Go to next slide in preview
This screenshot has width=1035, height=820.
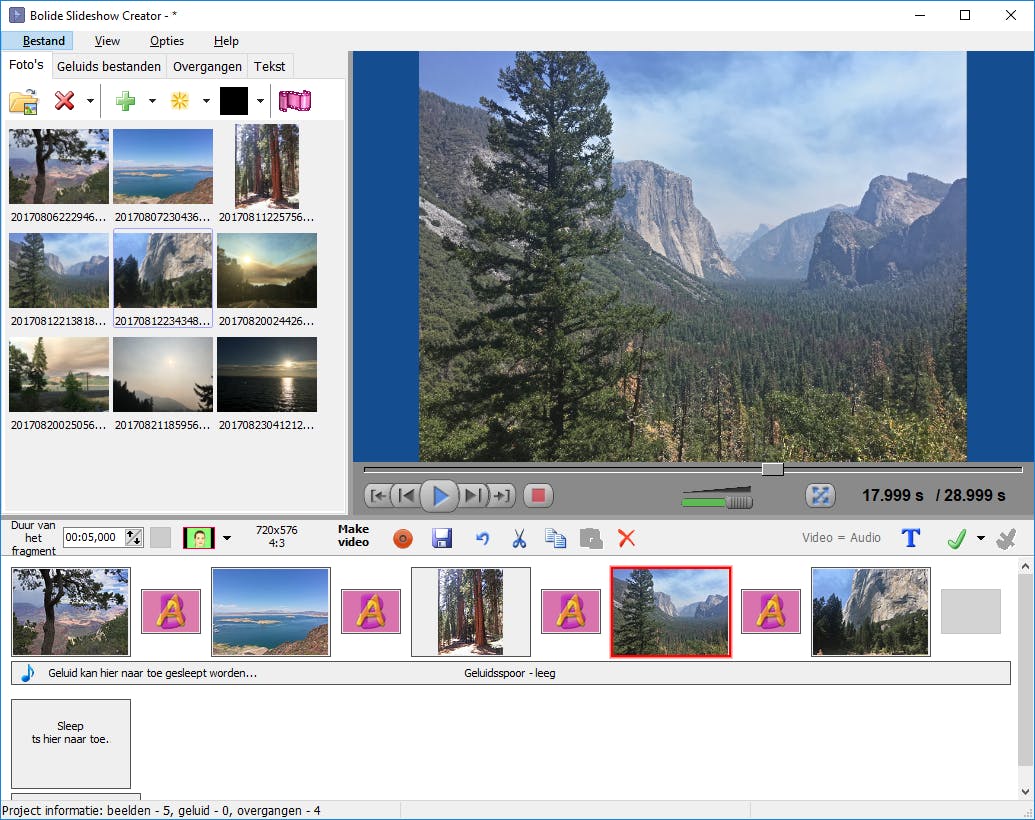click(x=473, y=495)
